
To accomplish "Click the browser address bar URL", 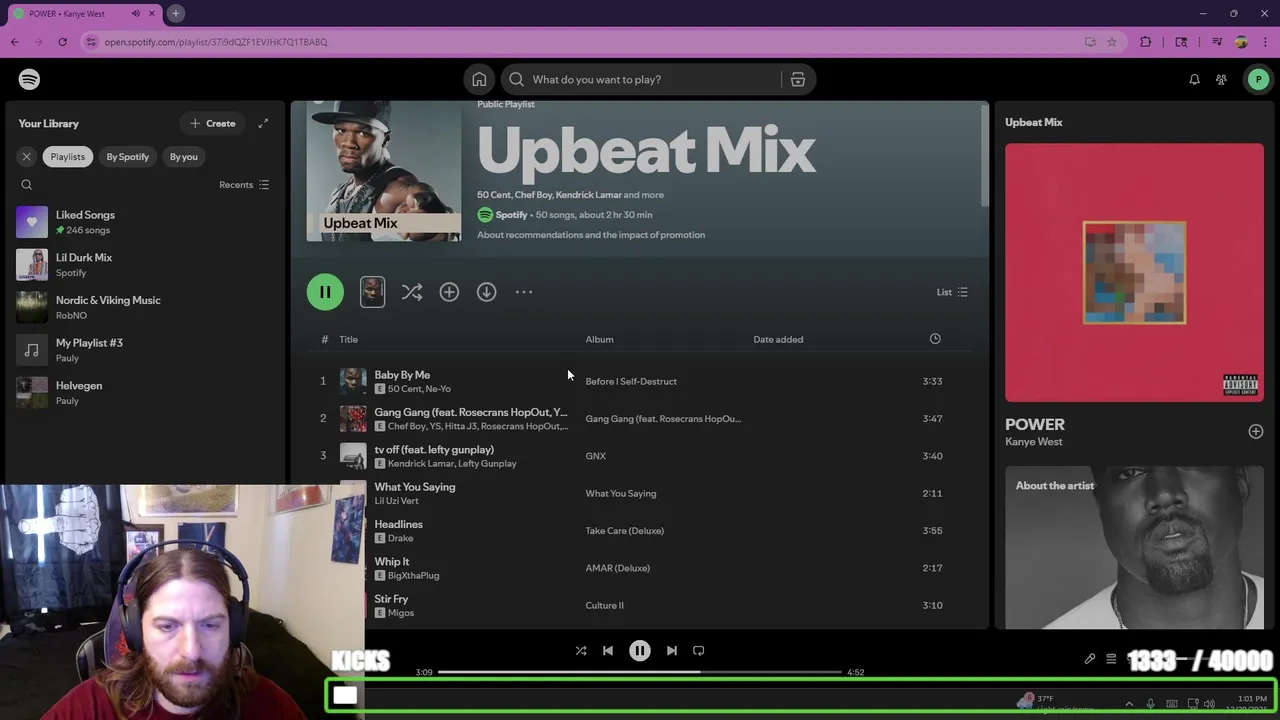I will 216,42.
